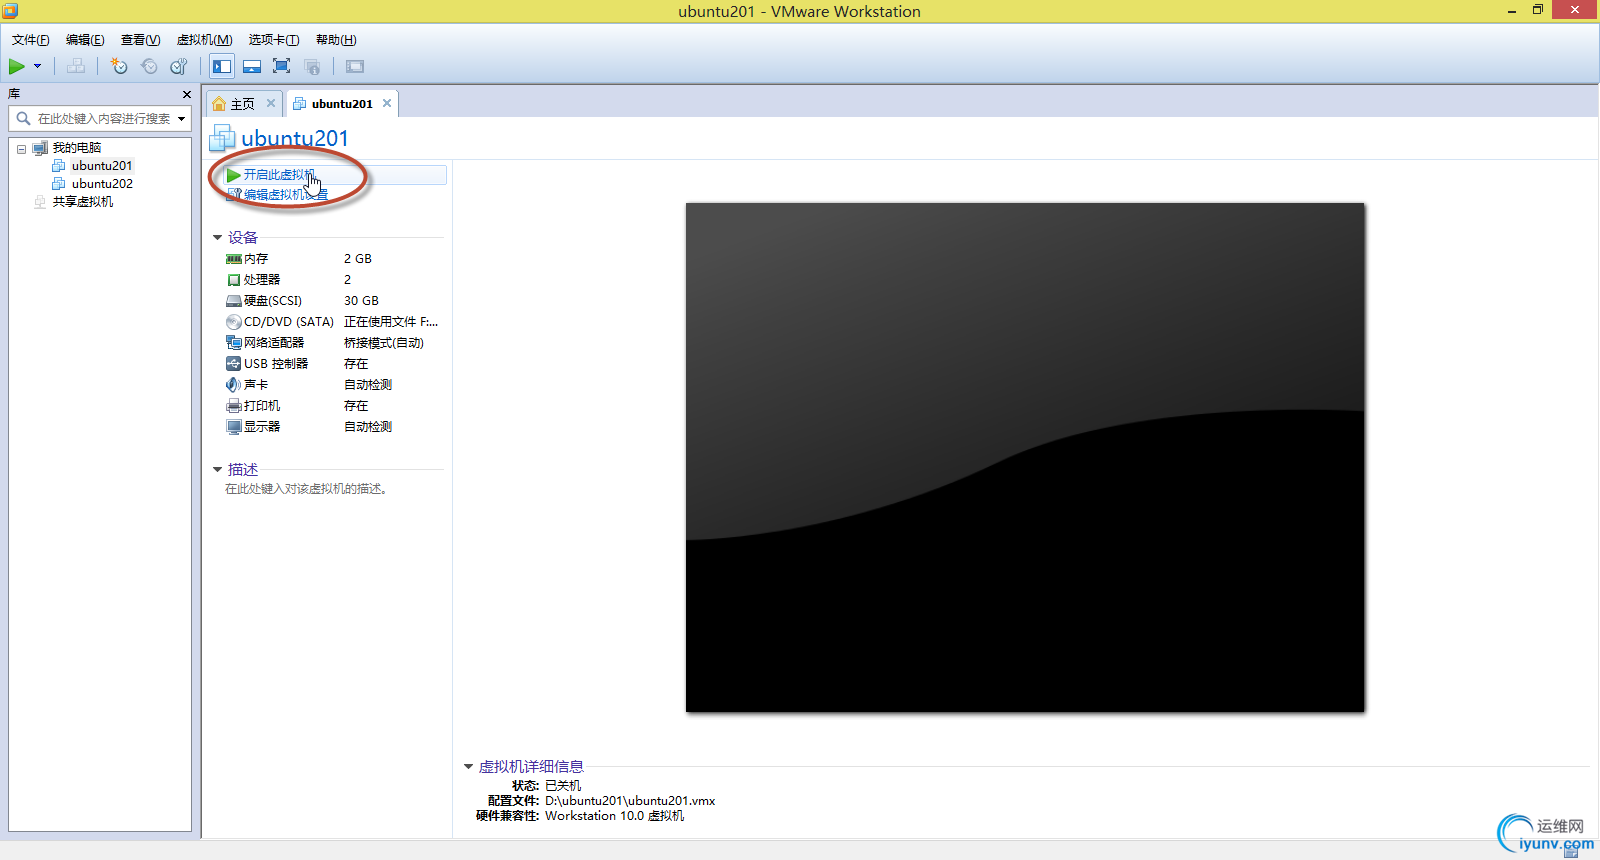Click the 硬盘(SCSI) hard disk icon

233,301
